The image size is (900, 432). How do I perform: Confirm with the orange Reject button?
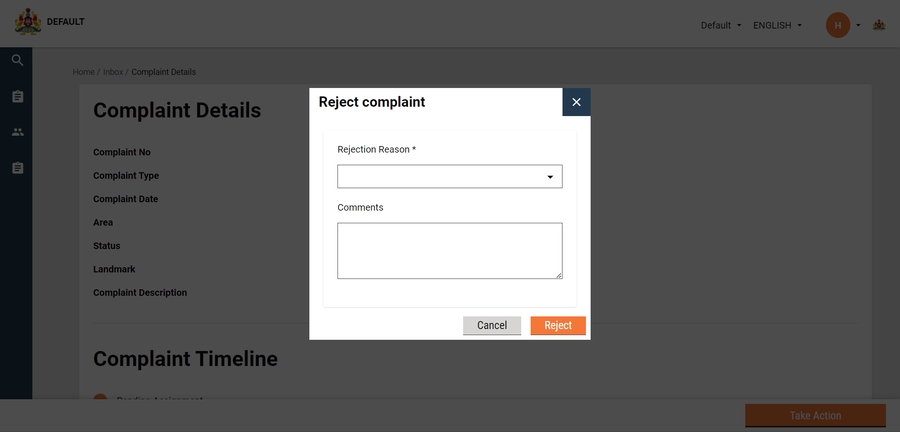(x=558, y=325)
